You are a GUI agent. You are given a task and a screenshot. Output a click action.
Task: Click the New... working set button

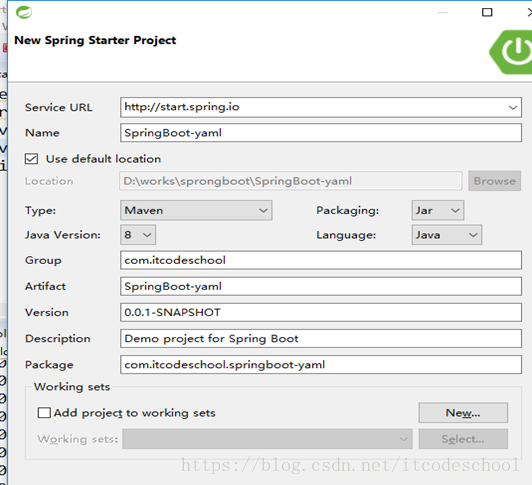(x=463, y=413)
